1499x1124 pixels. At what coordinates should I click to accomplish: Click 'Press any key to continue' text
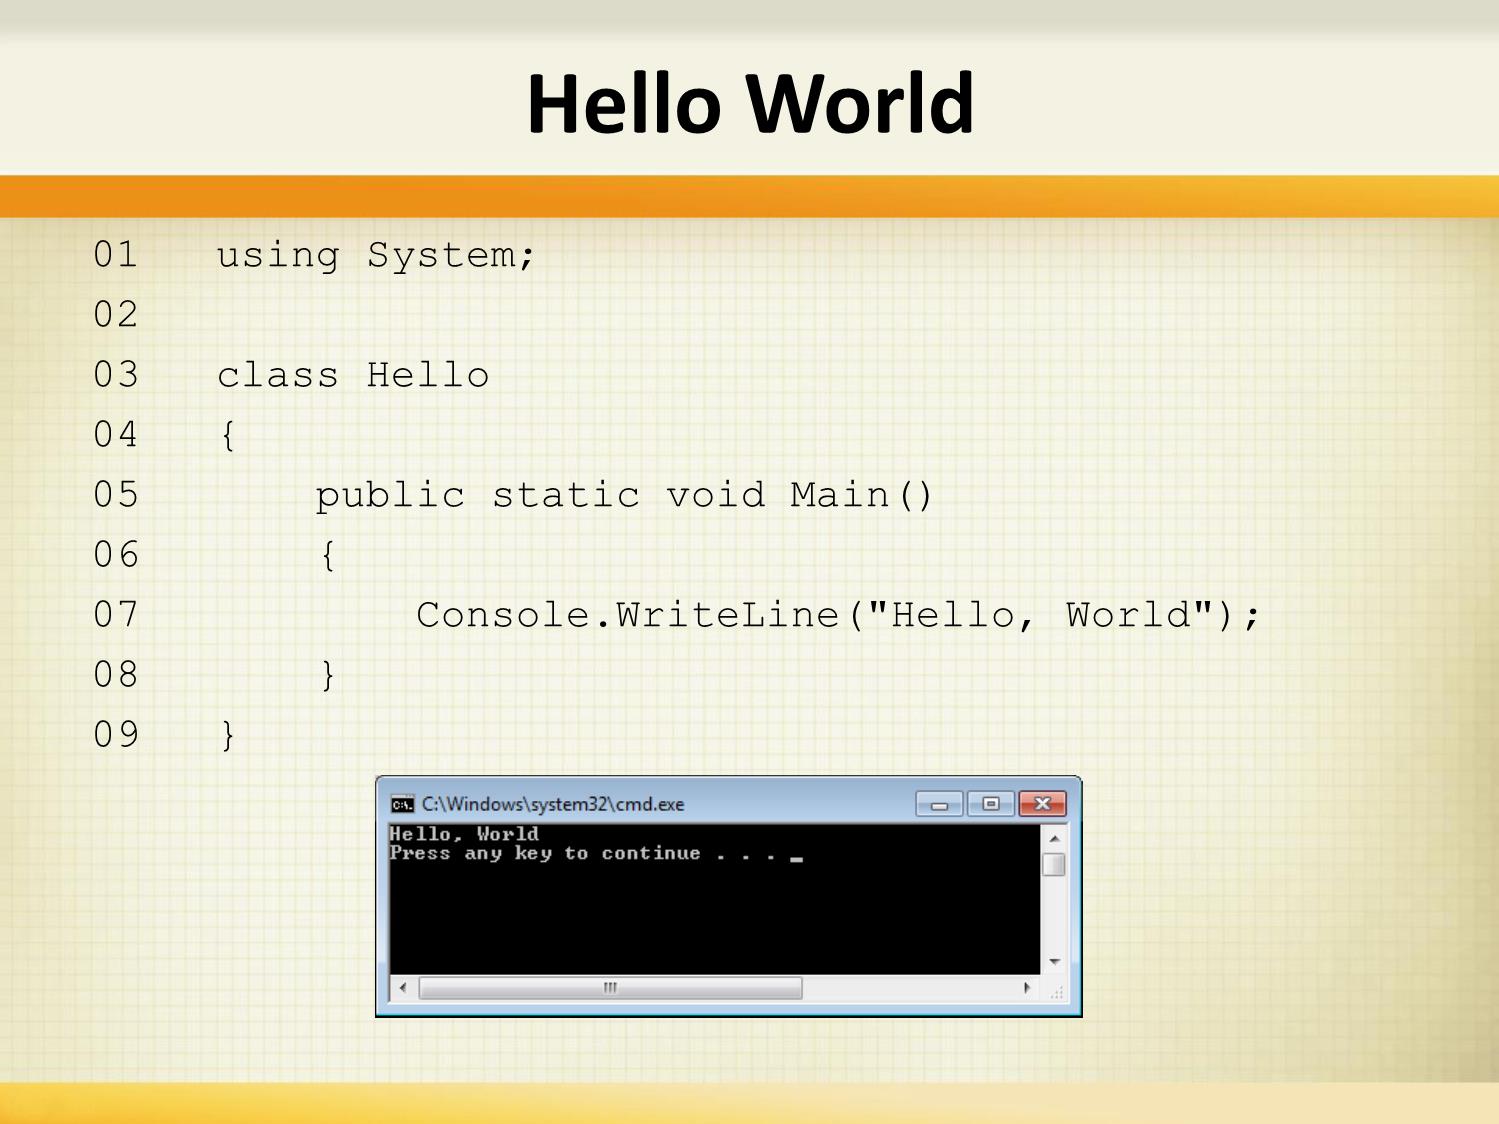coord(545,854)
